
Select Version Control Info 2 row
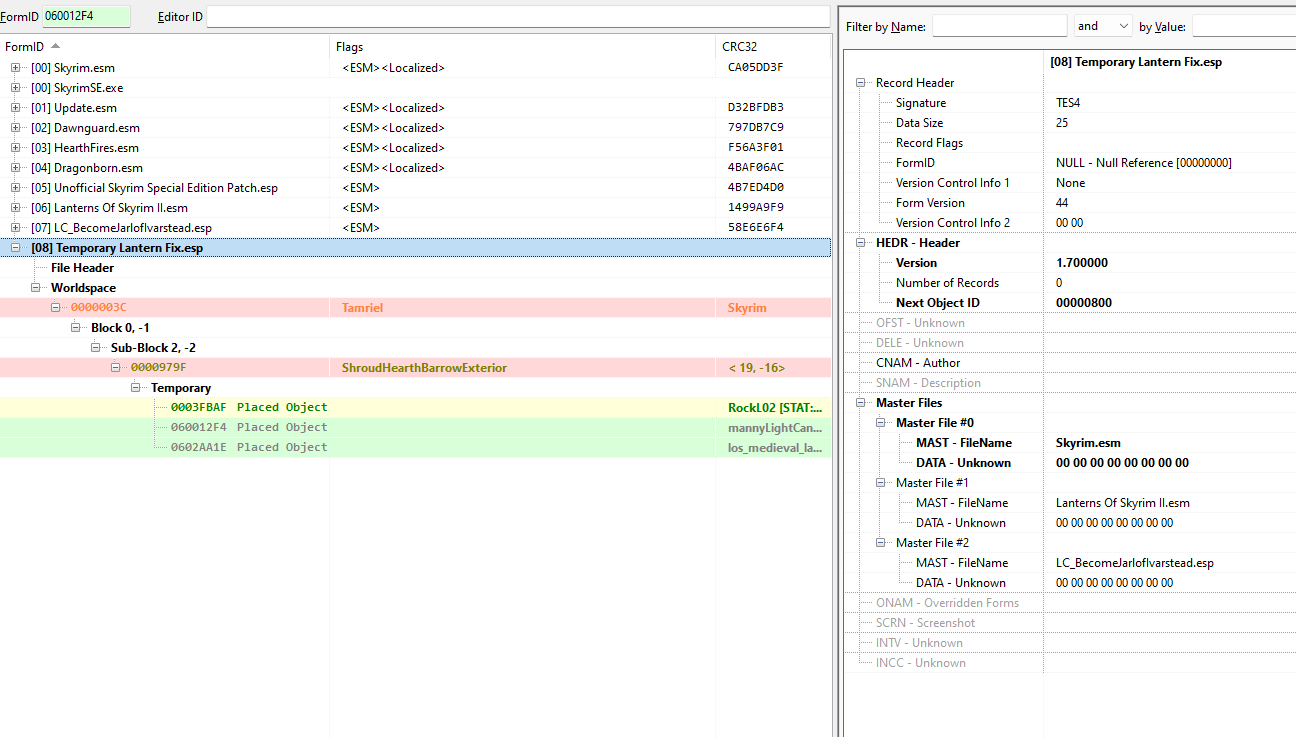[1070, 223]
